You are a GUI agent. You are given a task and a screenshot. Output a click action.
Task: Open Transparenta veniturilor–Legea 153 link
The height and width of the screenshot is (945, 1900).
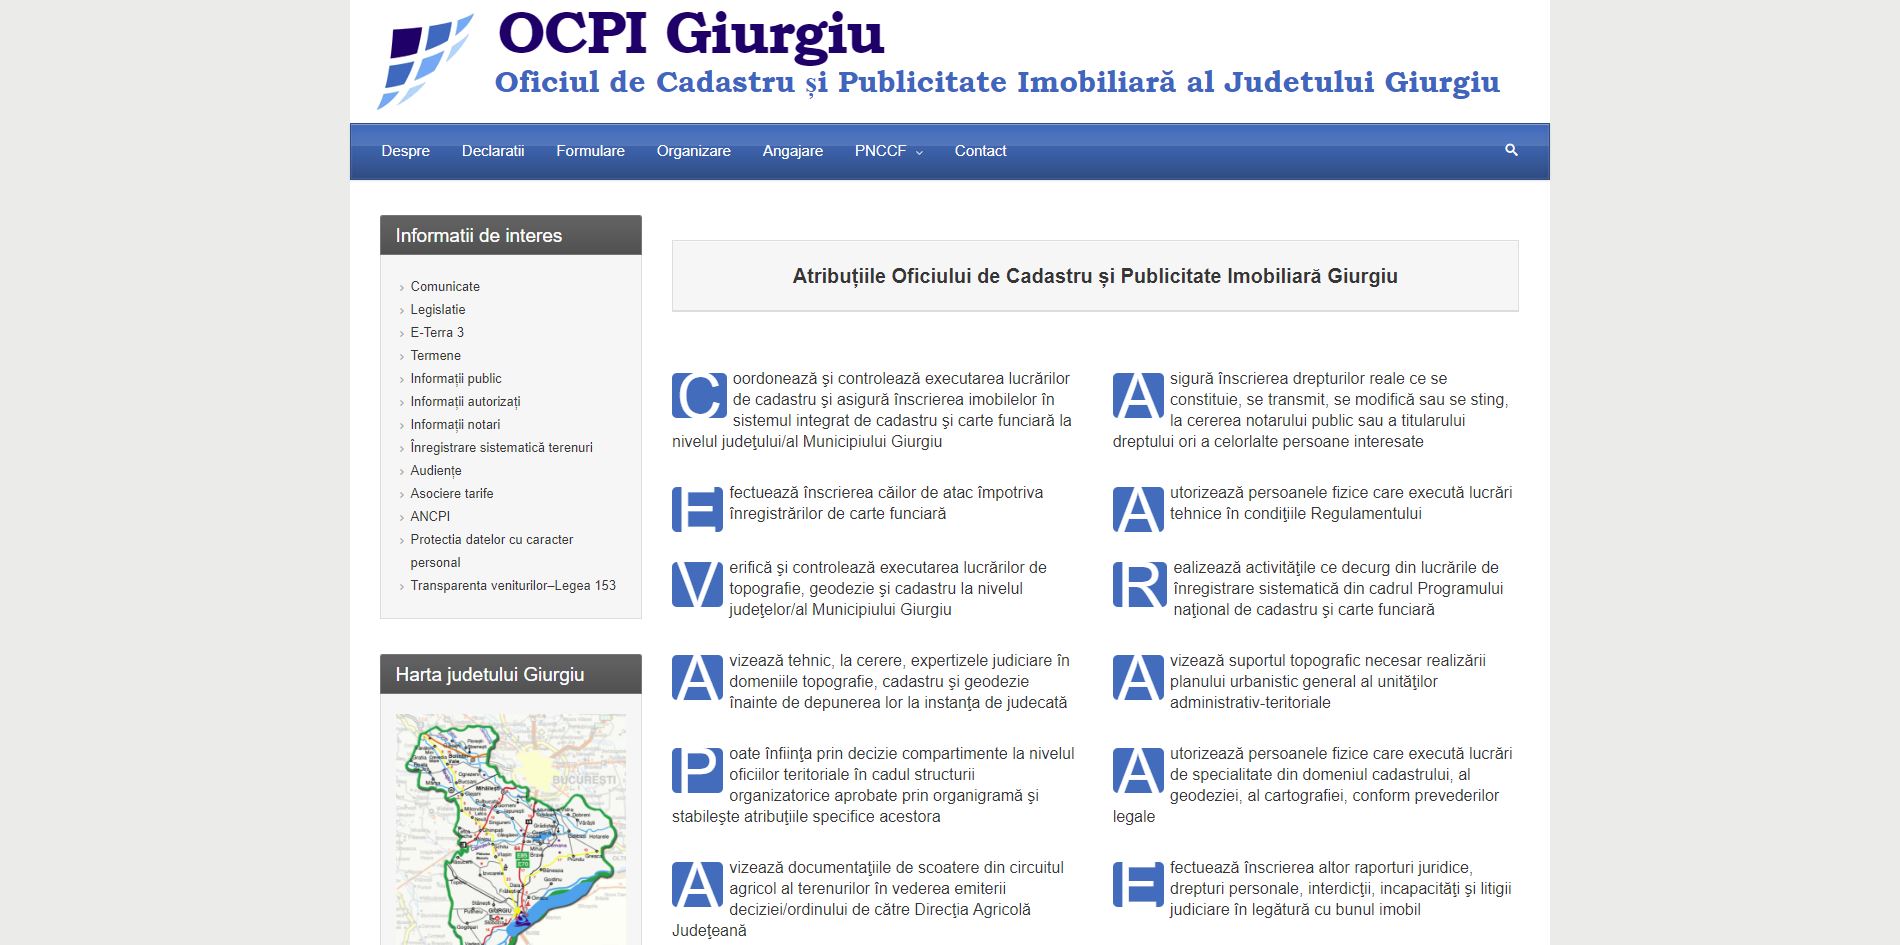point(513,585)
